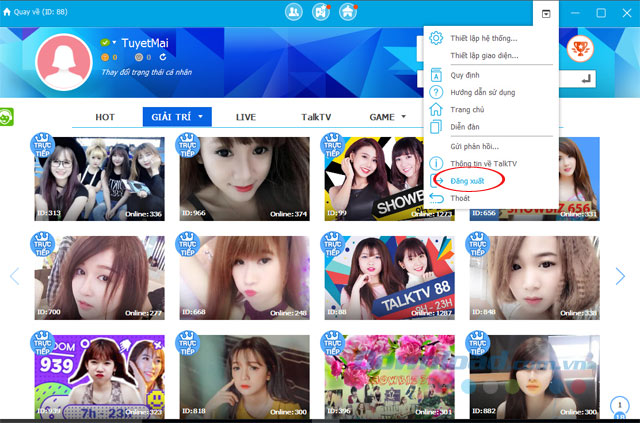The image size is (640, 423).
Task: Switch to the TalkTV tab
Action: (x=316, y=117)
